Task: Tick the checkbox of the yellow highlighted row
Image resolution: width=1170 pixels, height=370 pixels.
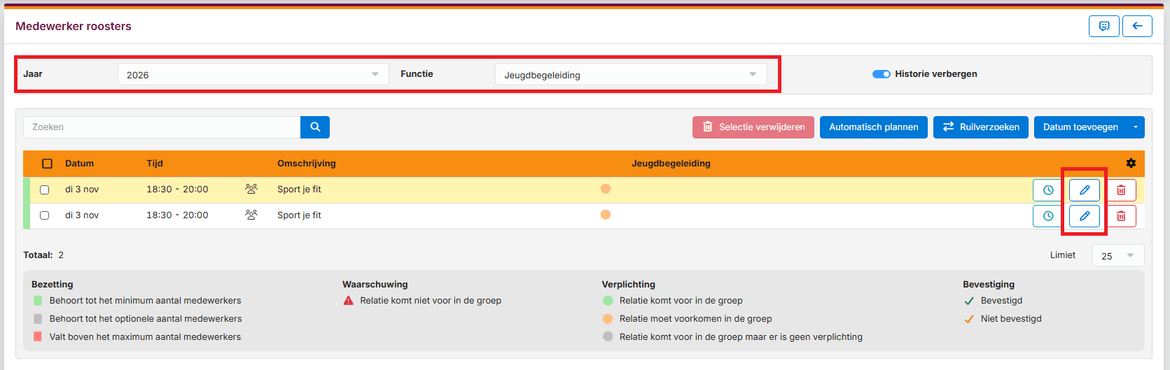Action: click(x=45, y=190)
